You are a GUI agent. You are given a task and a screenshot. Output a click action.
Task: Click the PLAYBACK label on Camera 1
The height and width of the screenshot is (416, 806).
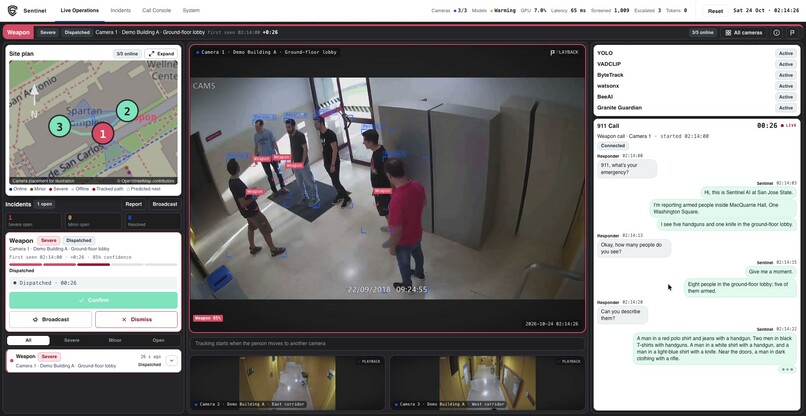click(x=564, y=52)
